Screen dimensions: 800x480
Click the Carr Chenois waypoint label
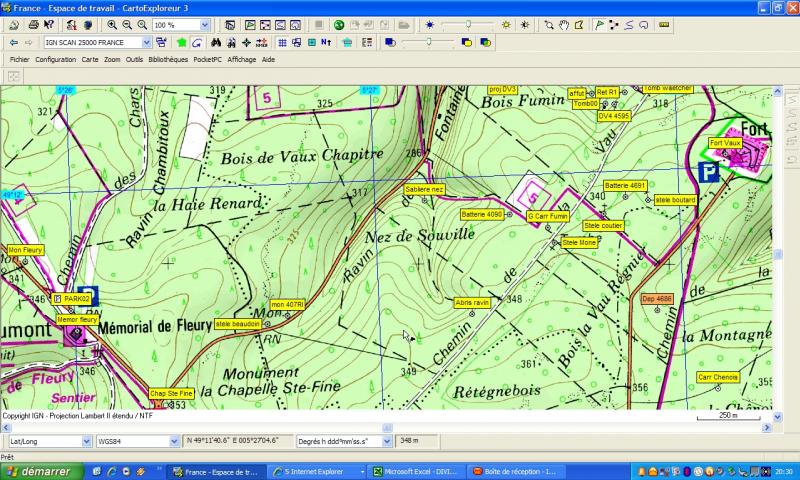[x=718, y=377]
